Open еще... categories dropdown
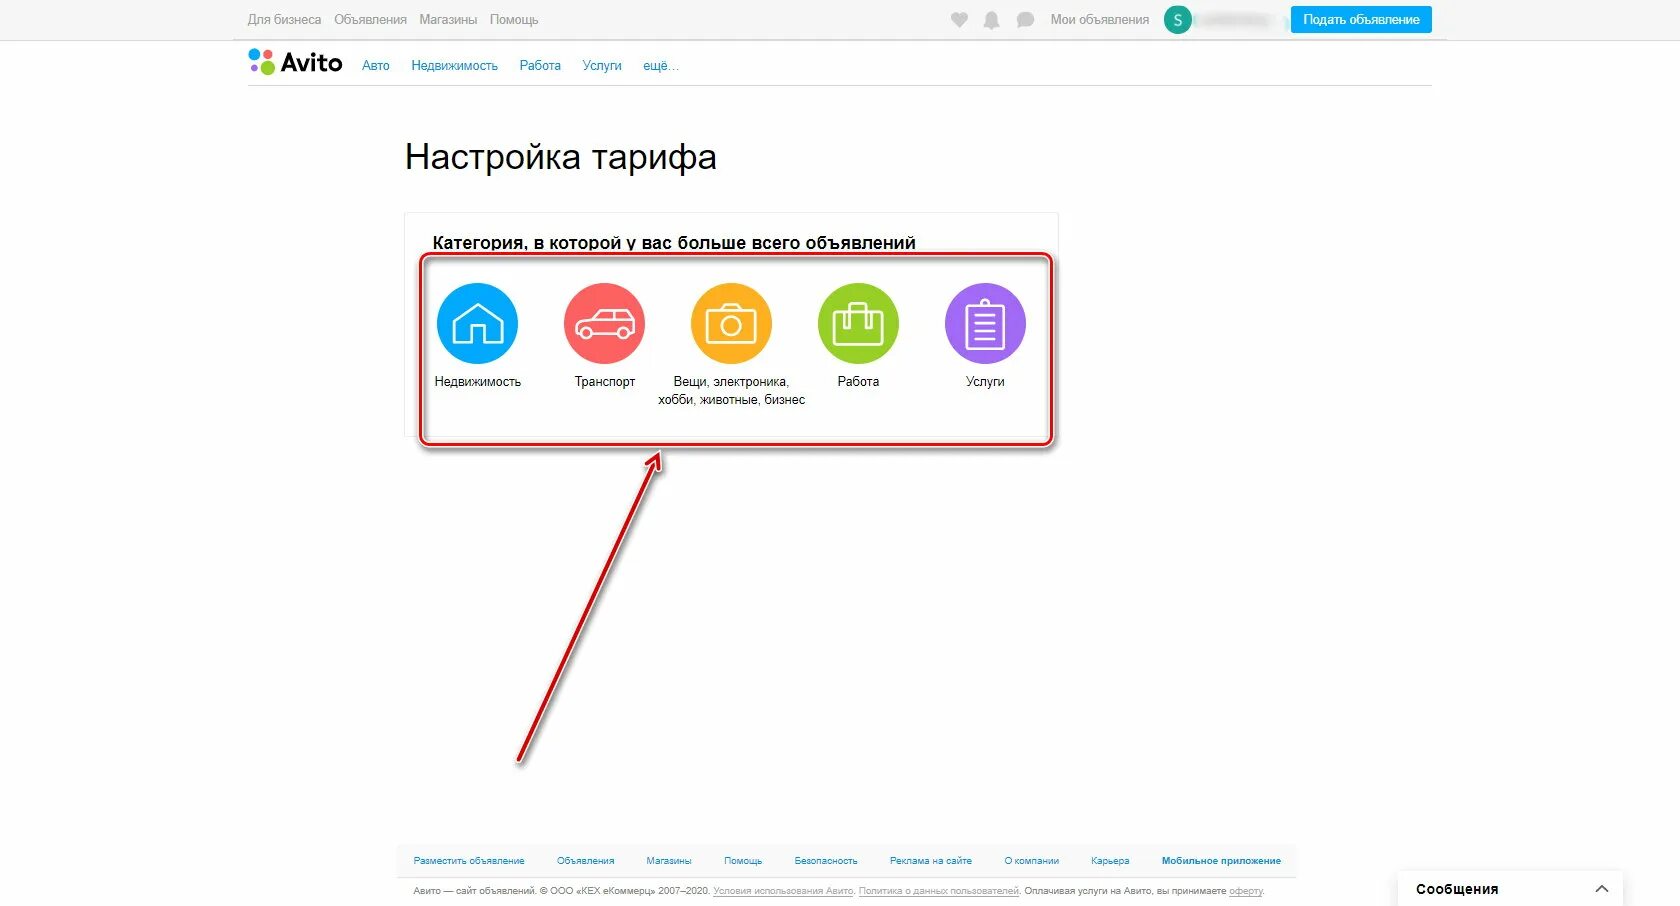Screen dimensions: 1680x906 [660, 66]
